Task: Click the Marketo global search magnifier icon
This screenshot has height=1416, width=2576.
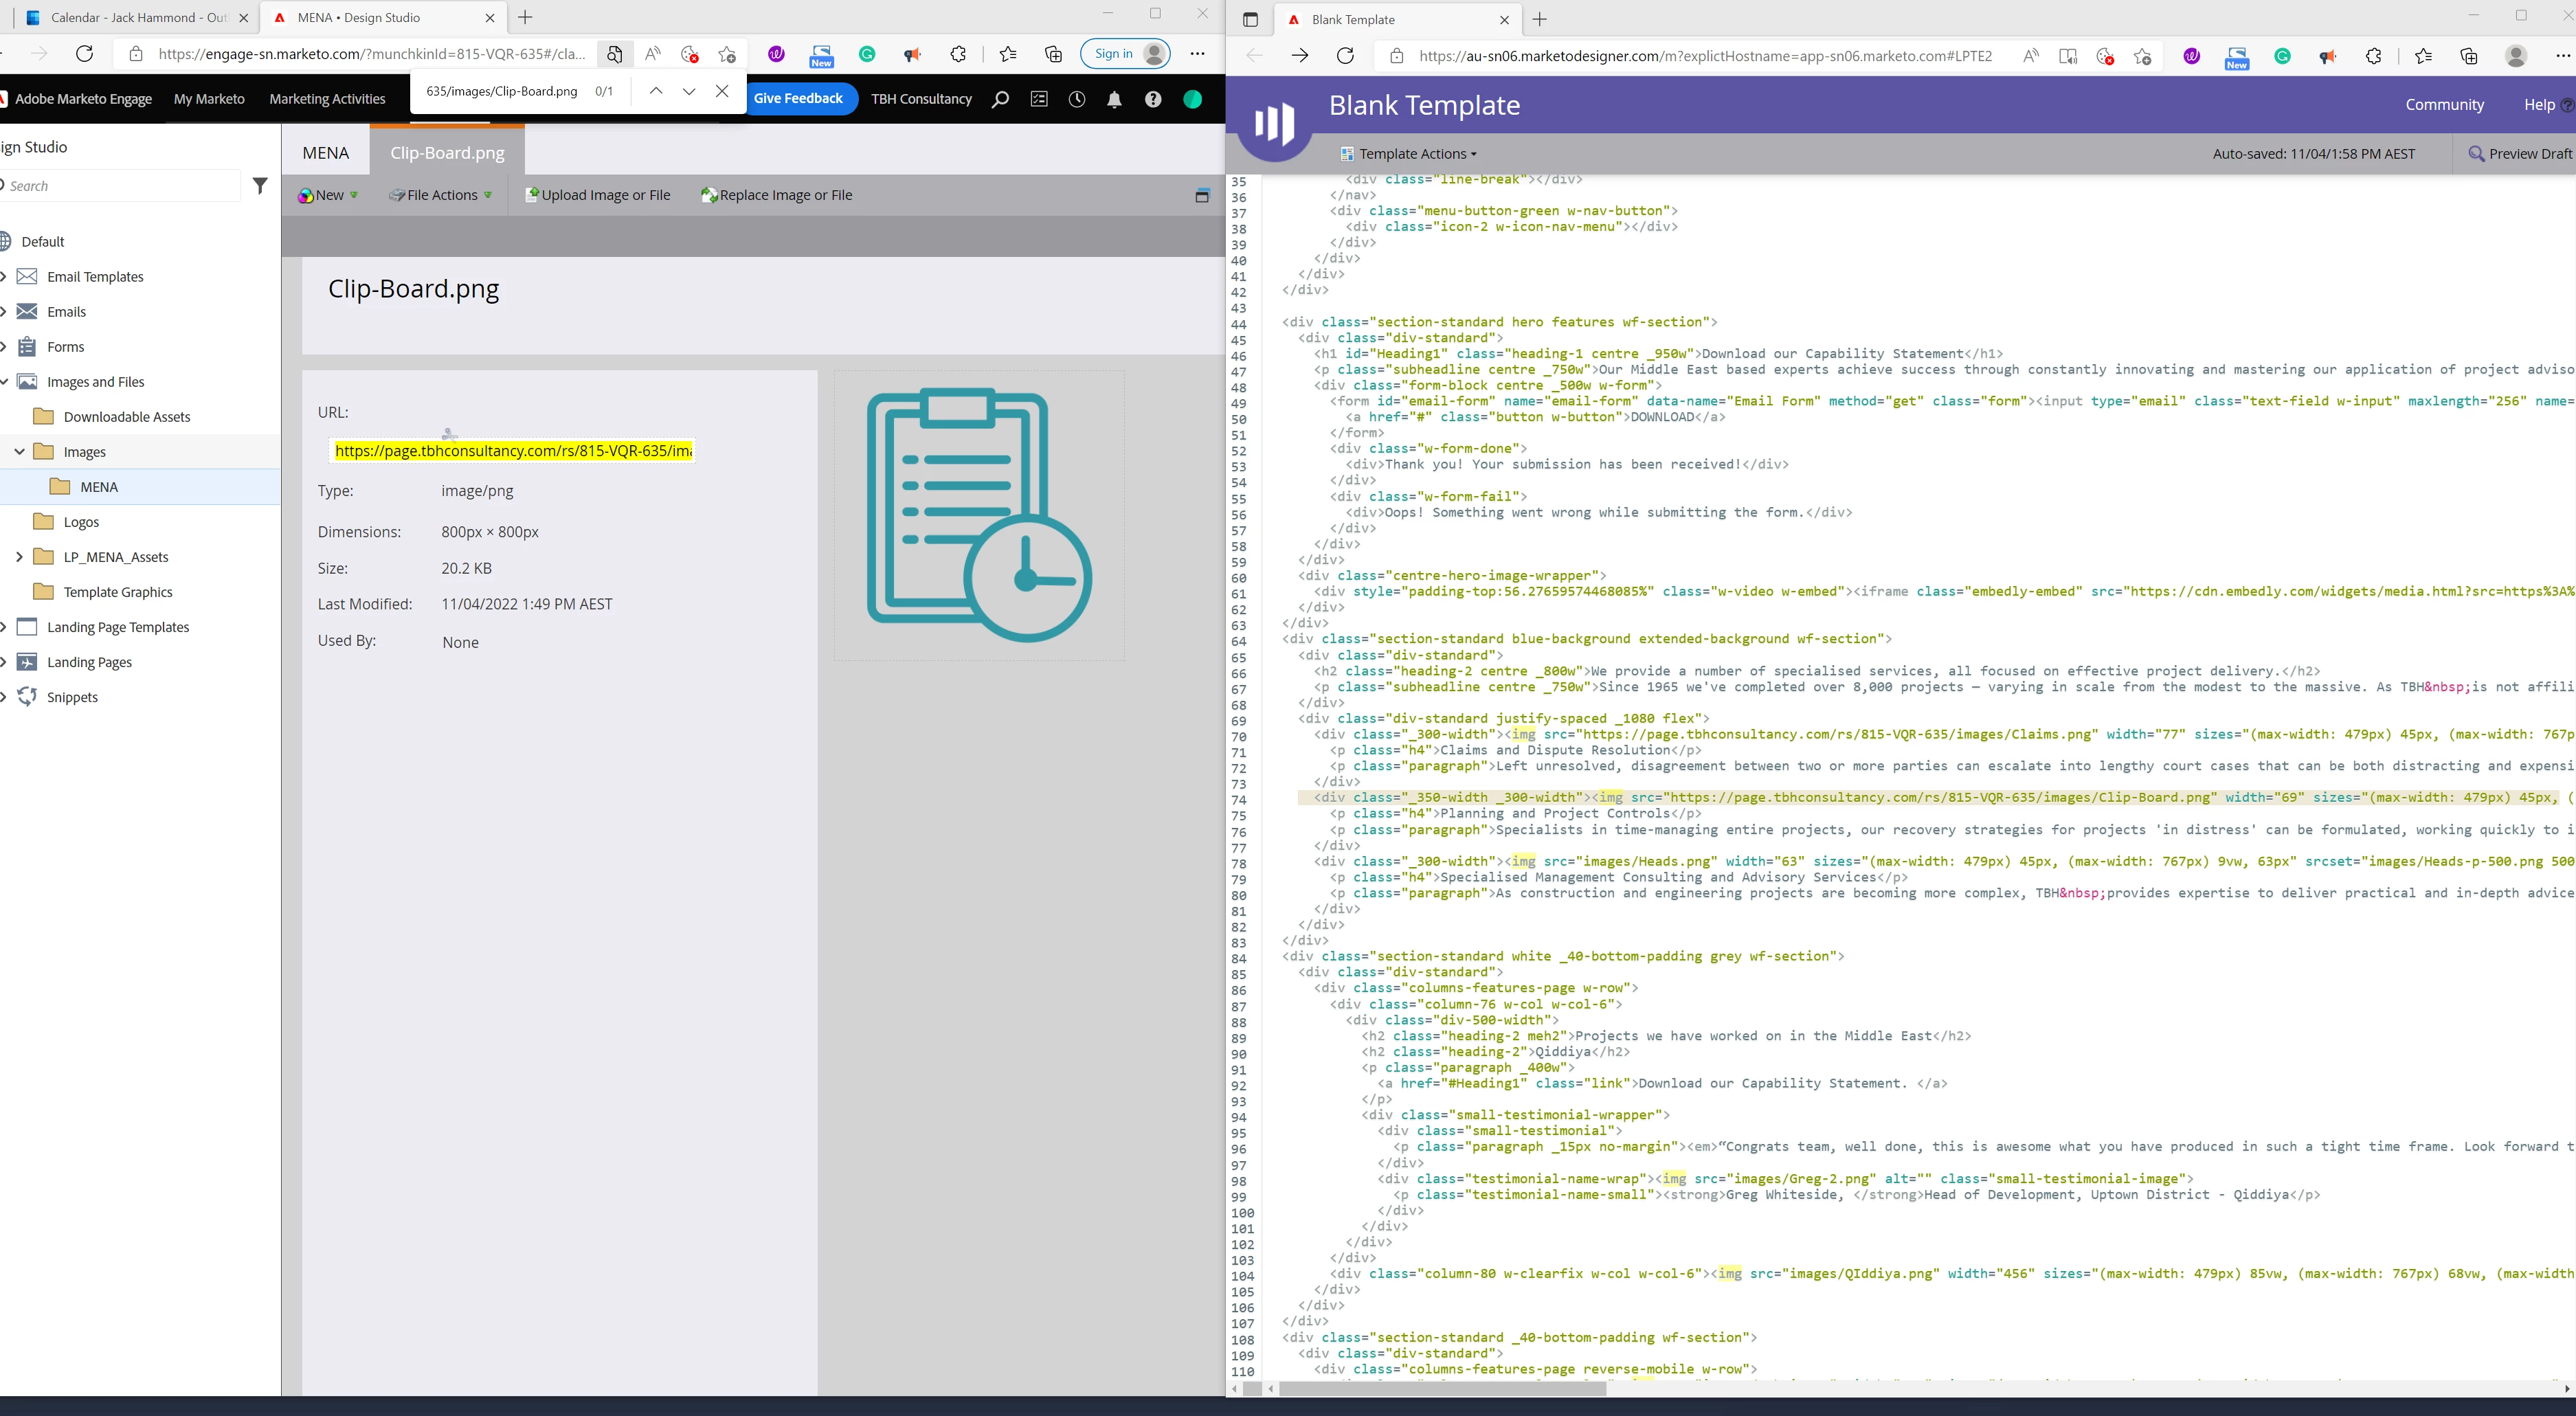Action: click(x=999, y=99)
